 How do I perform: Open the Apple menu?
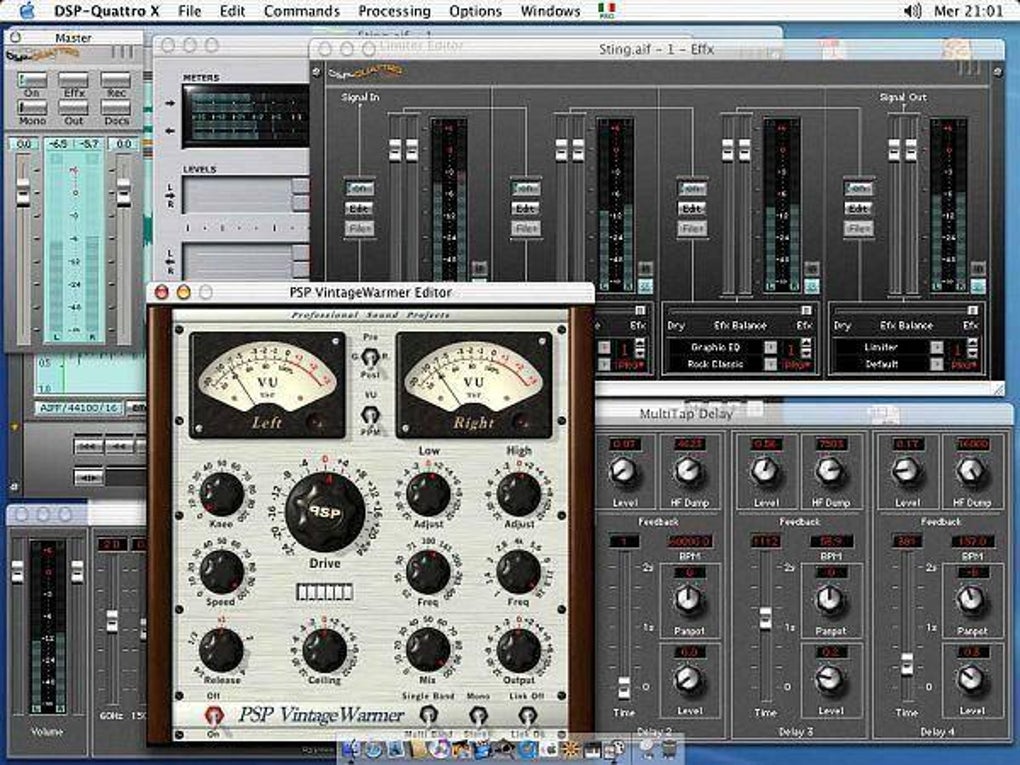(x=27, y=10)
